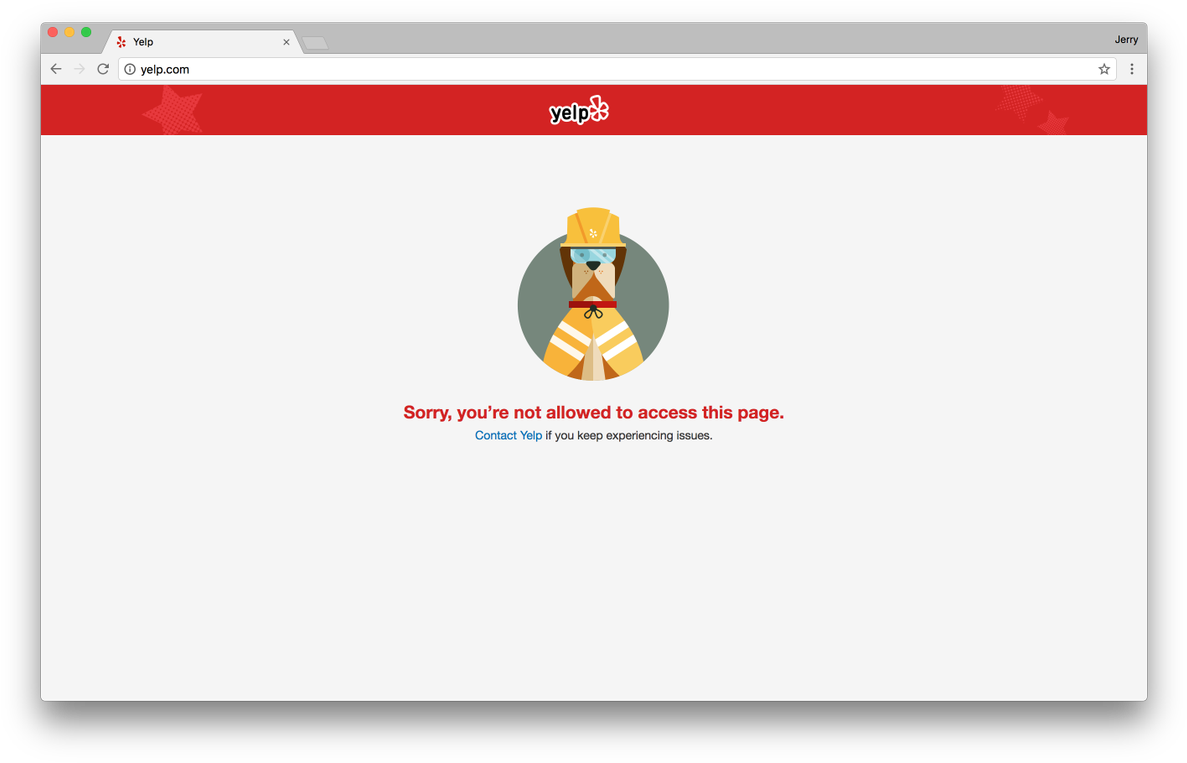
Task: Open the Chrome three-dot menu
Action: tap(1132, 69)
